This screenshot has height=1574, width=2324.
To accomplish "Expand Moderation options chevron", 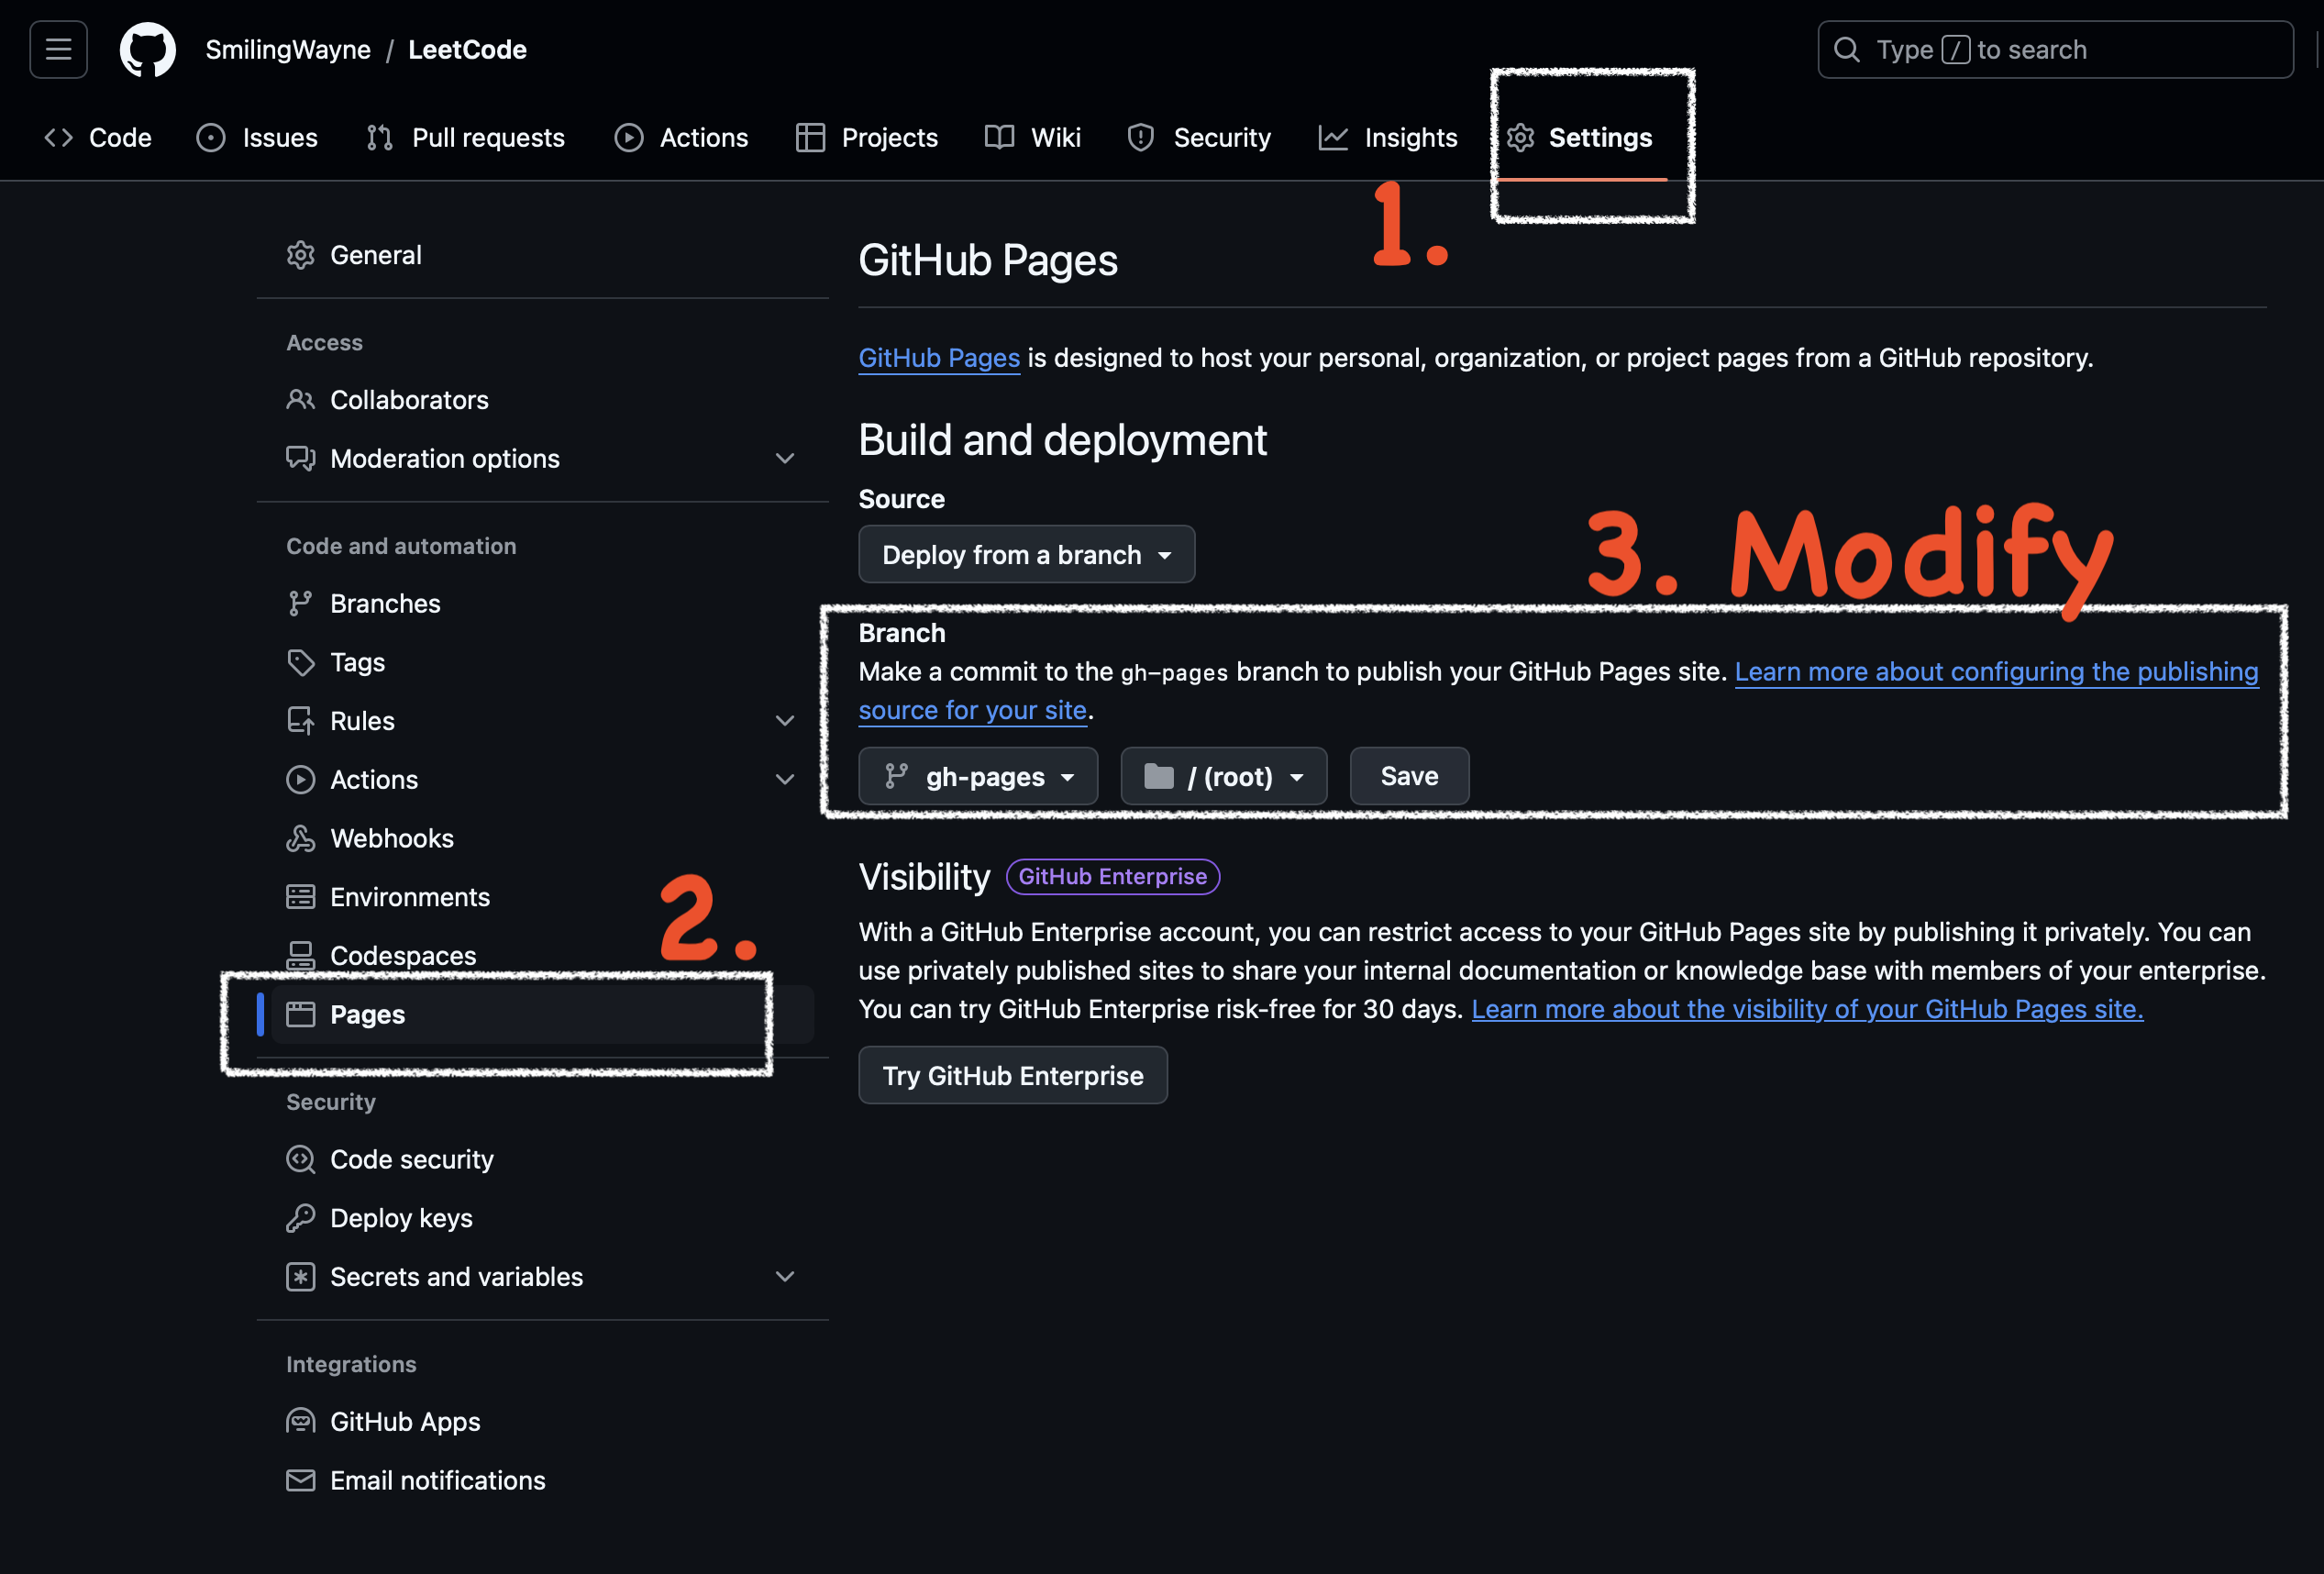I will pos(785,458).
